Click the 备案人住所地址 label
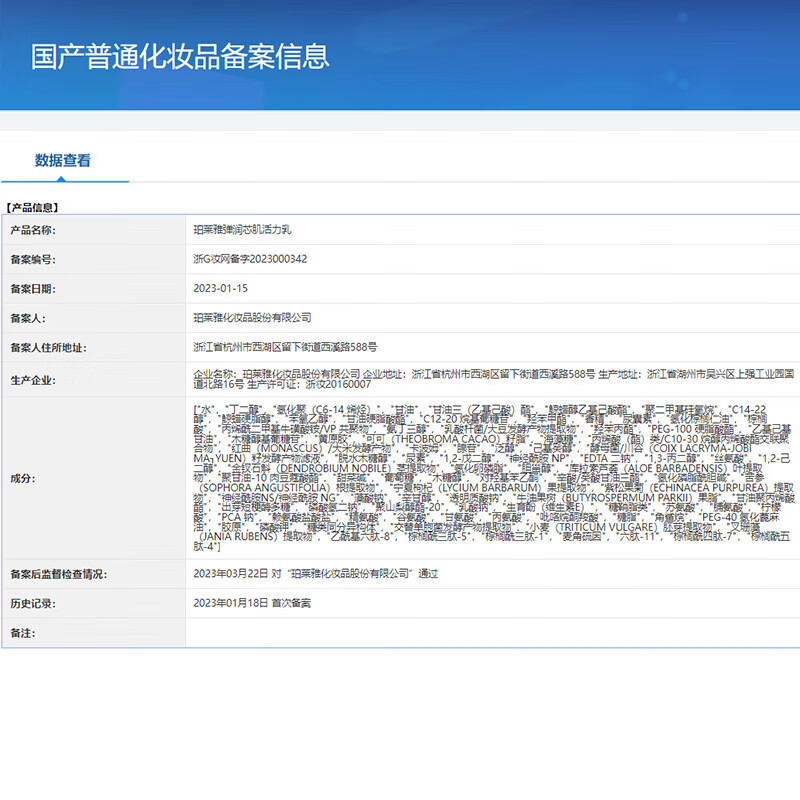 tap(48, 347)
